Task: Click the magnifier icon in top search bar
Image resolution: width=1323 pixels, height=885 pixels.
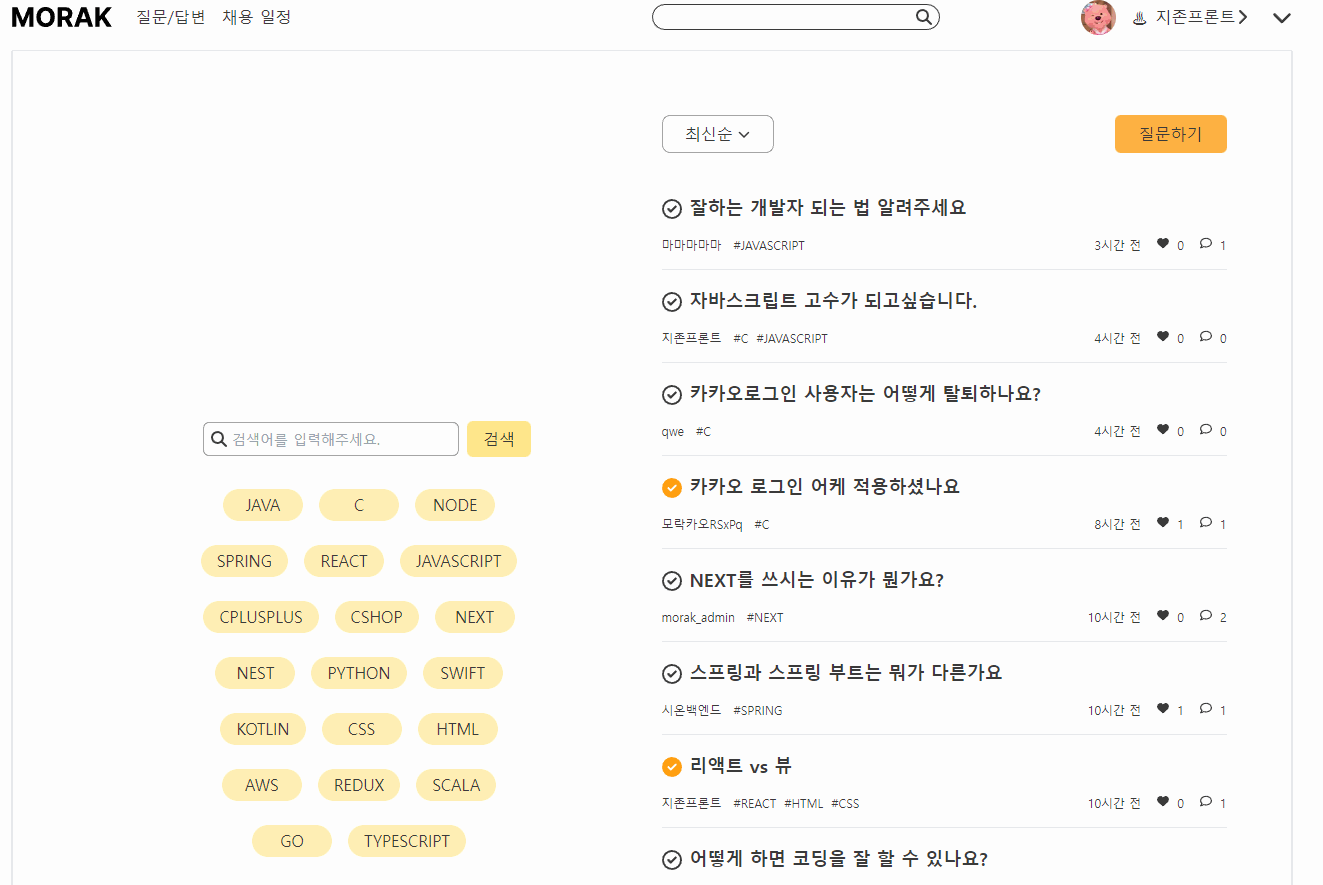Action: pyautogui.click(x=924, y=17)
